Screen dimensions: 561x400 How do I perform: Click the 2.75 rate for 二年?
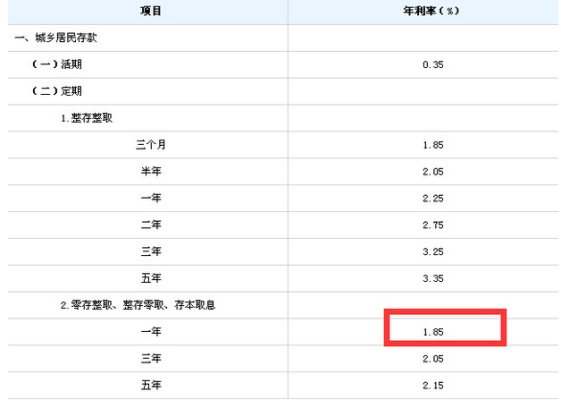coord(433,225)
